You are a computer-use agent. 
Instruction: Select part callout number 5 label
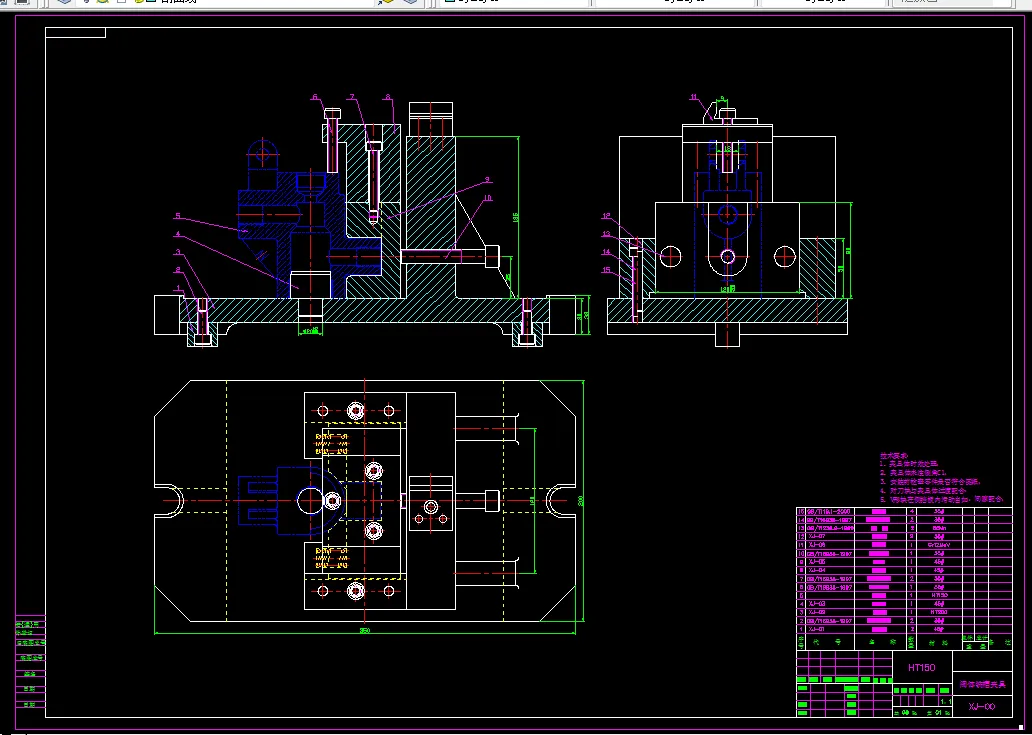(x=178, y=216)
